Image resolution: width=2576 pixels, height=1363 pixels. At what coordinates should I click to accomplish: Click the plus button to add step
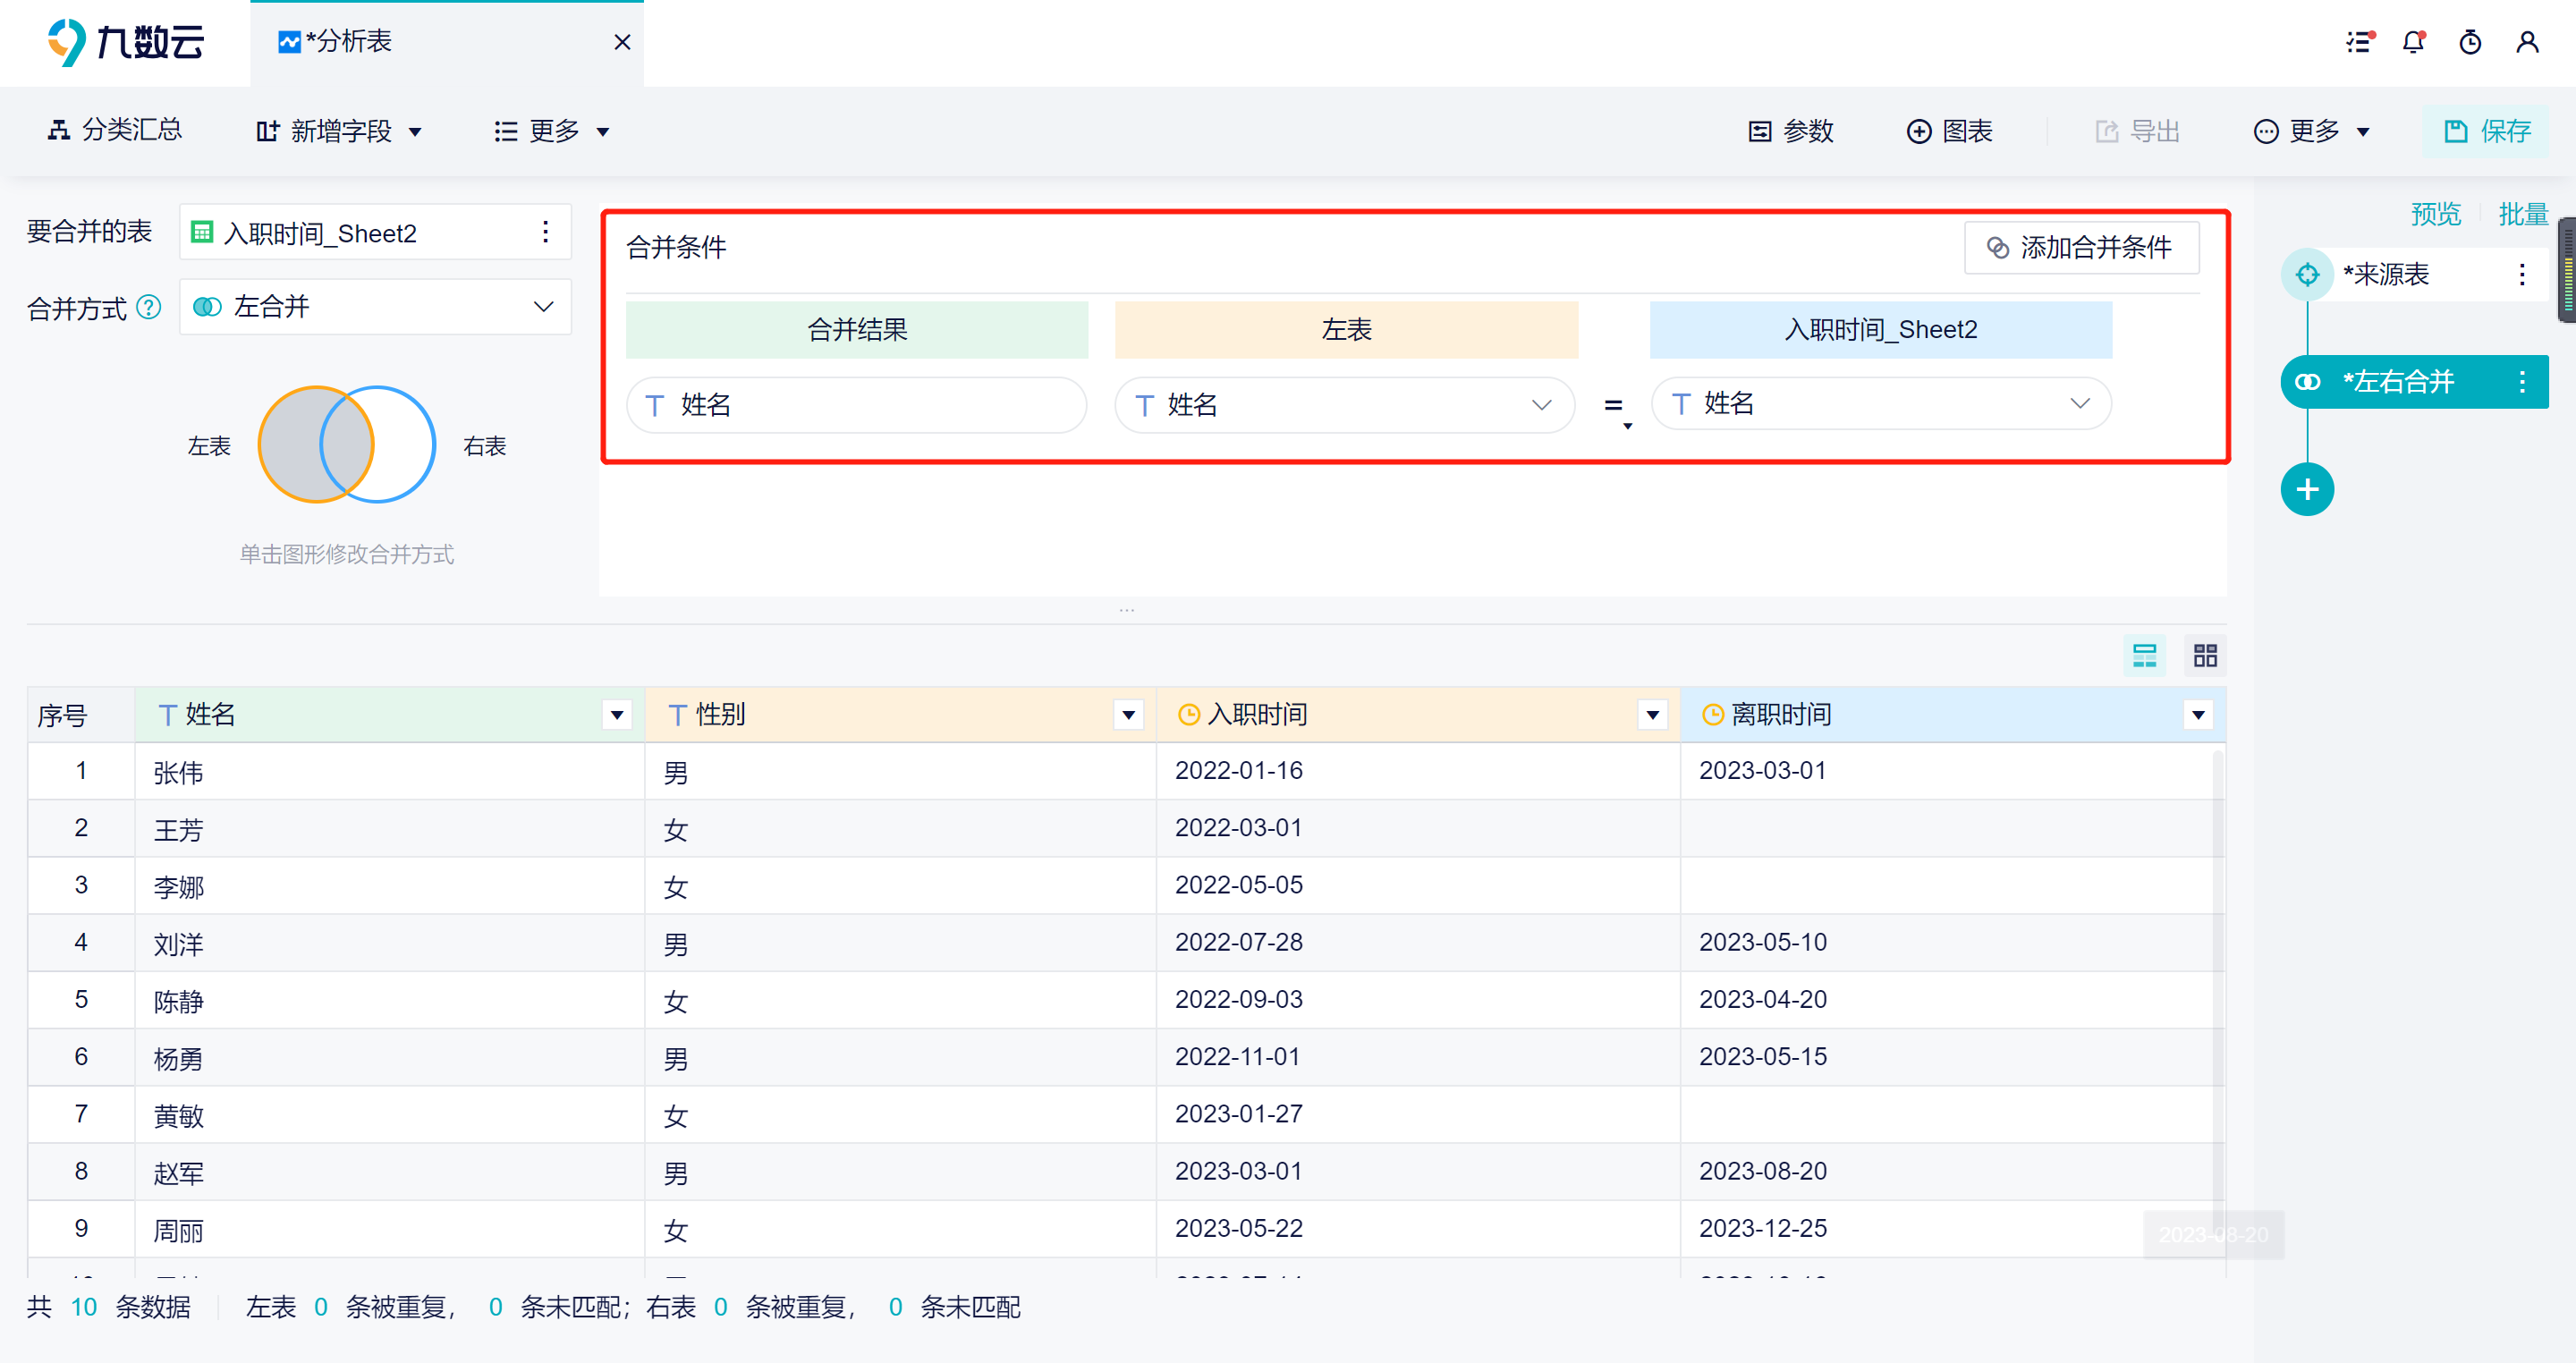pyautogui.click(x=2307, y=490)
